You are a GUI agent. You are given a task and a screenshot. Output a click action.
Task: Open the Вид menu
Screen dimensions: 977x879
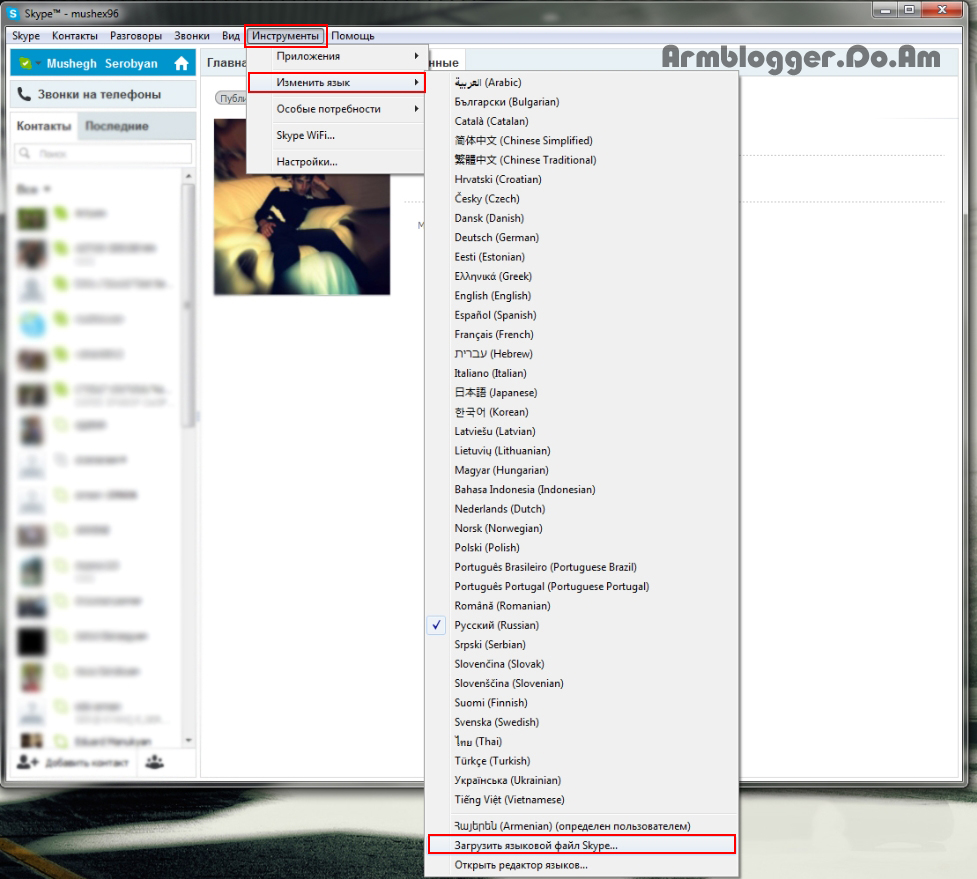point(231,36)
